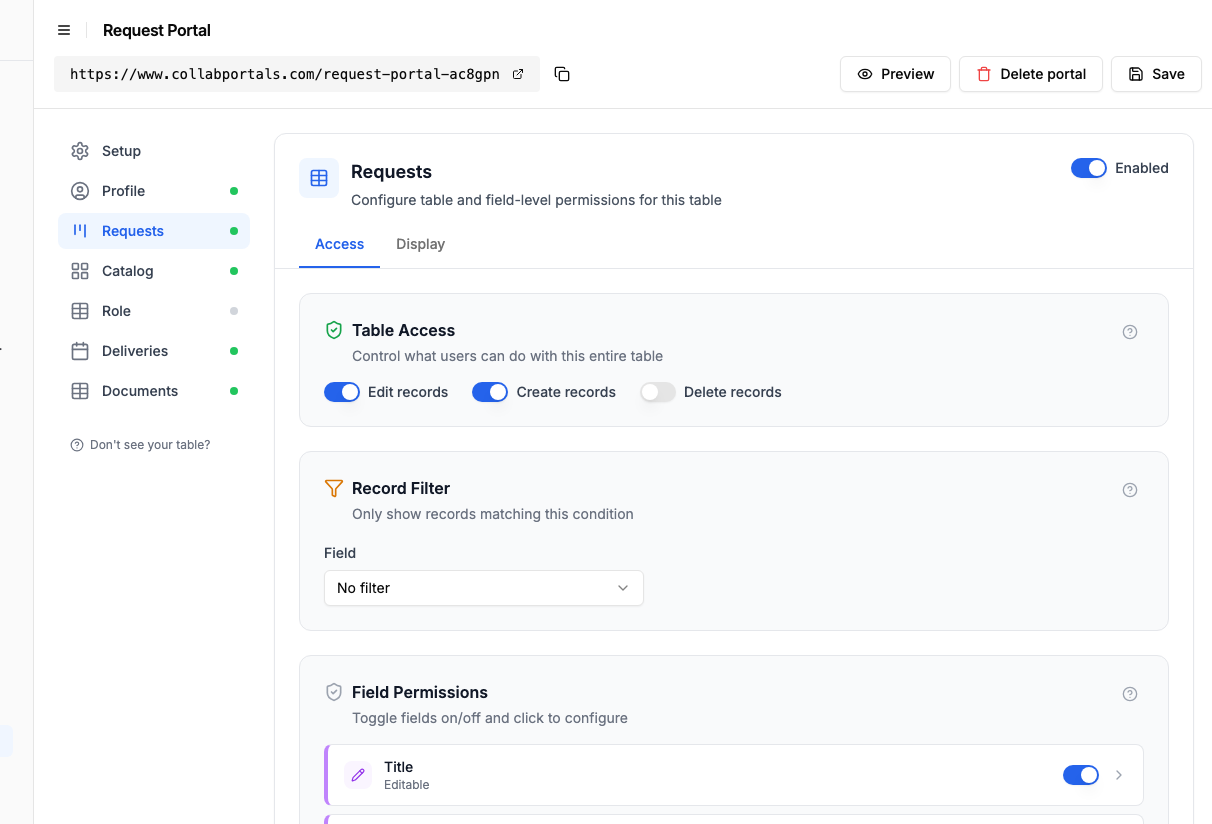
Task: Disable the Create records toggle
Action: pos(490,392)
